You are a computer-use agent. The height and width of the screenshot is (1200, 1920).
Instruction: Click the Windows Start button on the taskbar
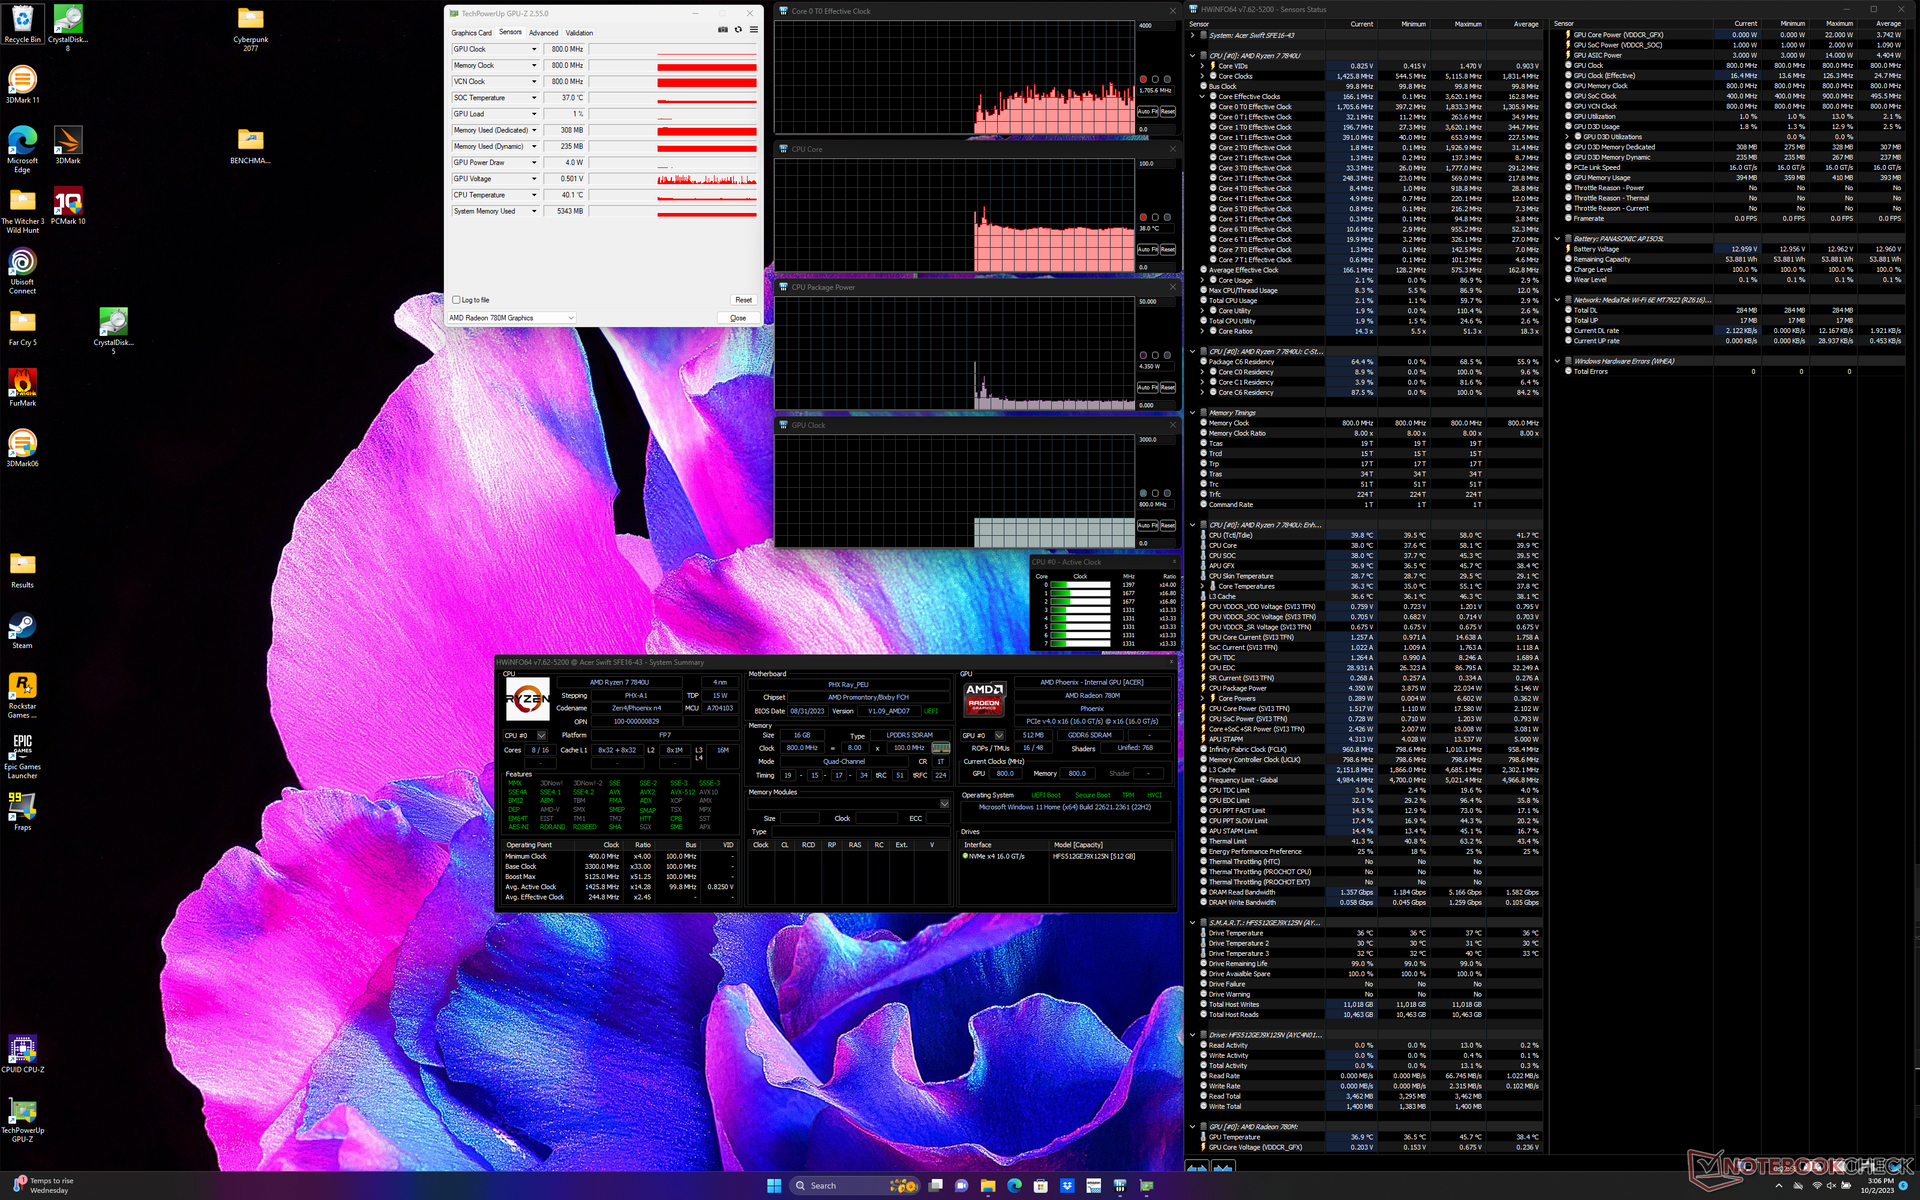coord(773,1186)
